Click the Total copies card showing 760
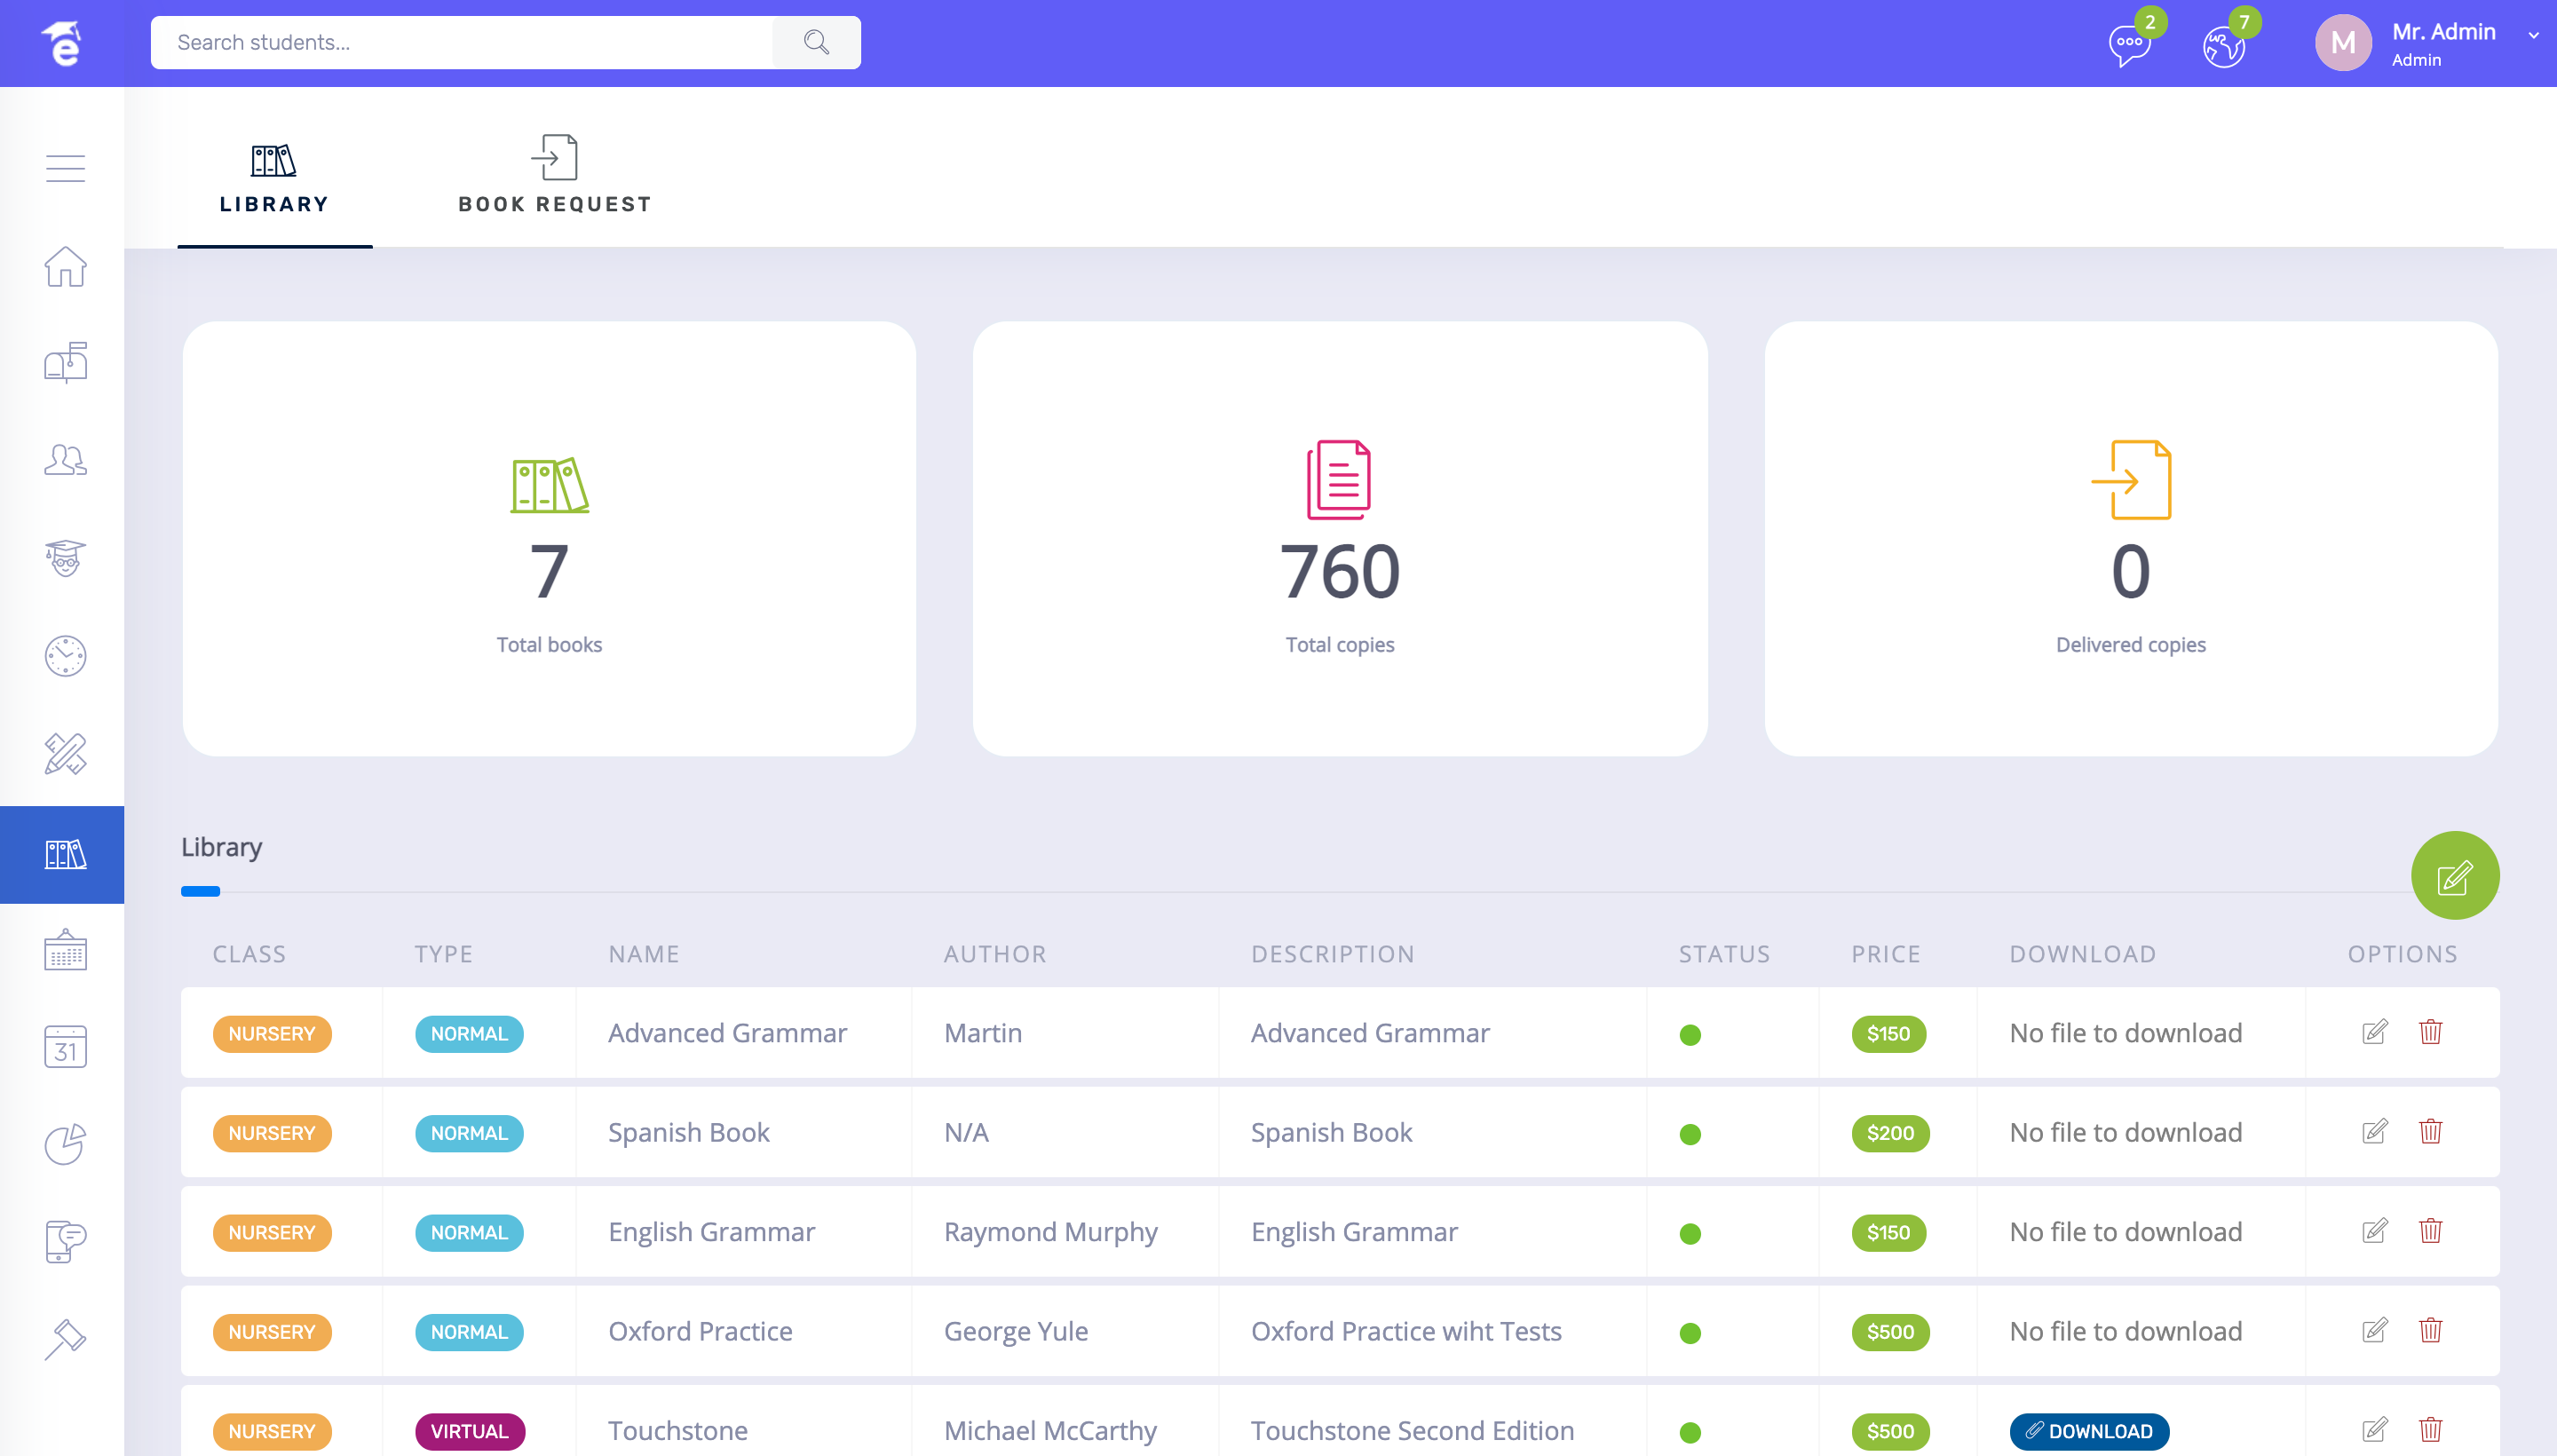The height and width of the screenshot is (1456, 2557). (x=1339, y=538)
